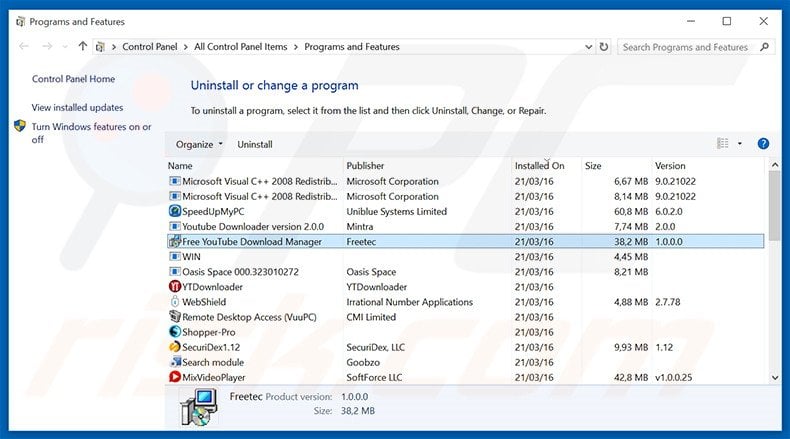The height and width of the screenshot is (439, 790).
Task: Click the Youtube Downloader version 2.0.0 icon
Action: 174,226
